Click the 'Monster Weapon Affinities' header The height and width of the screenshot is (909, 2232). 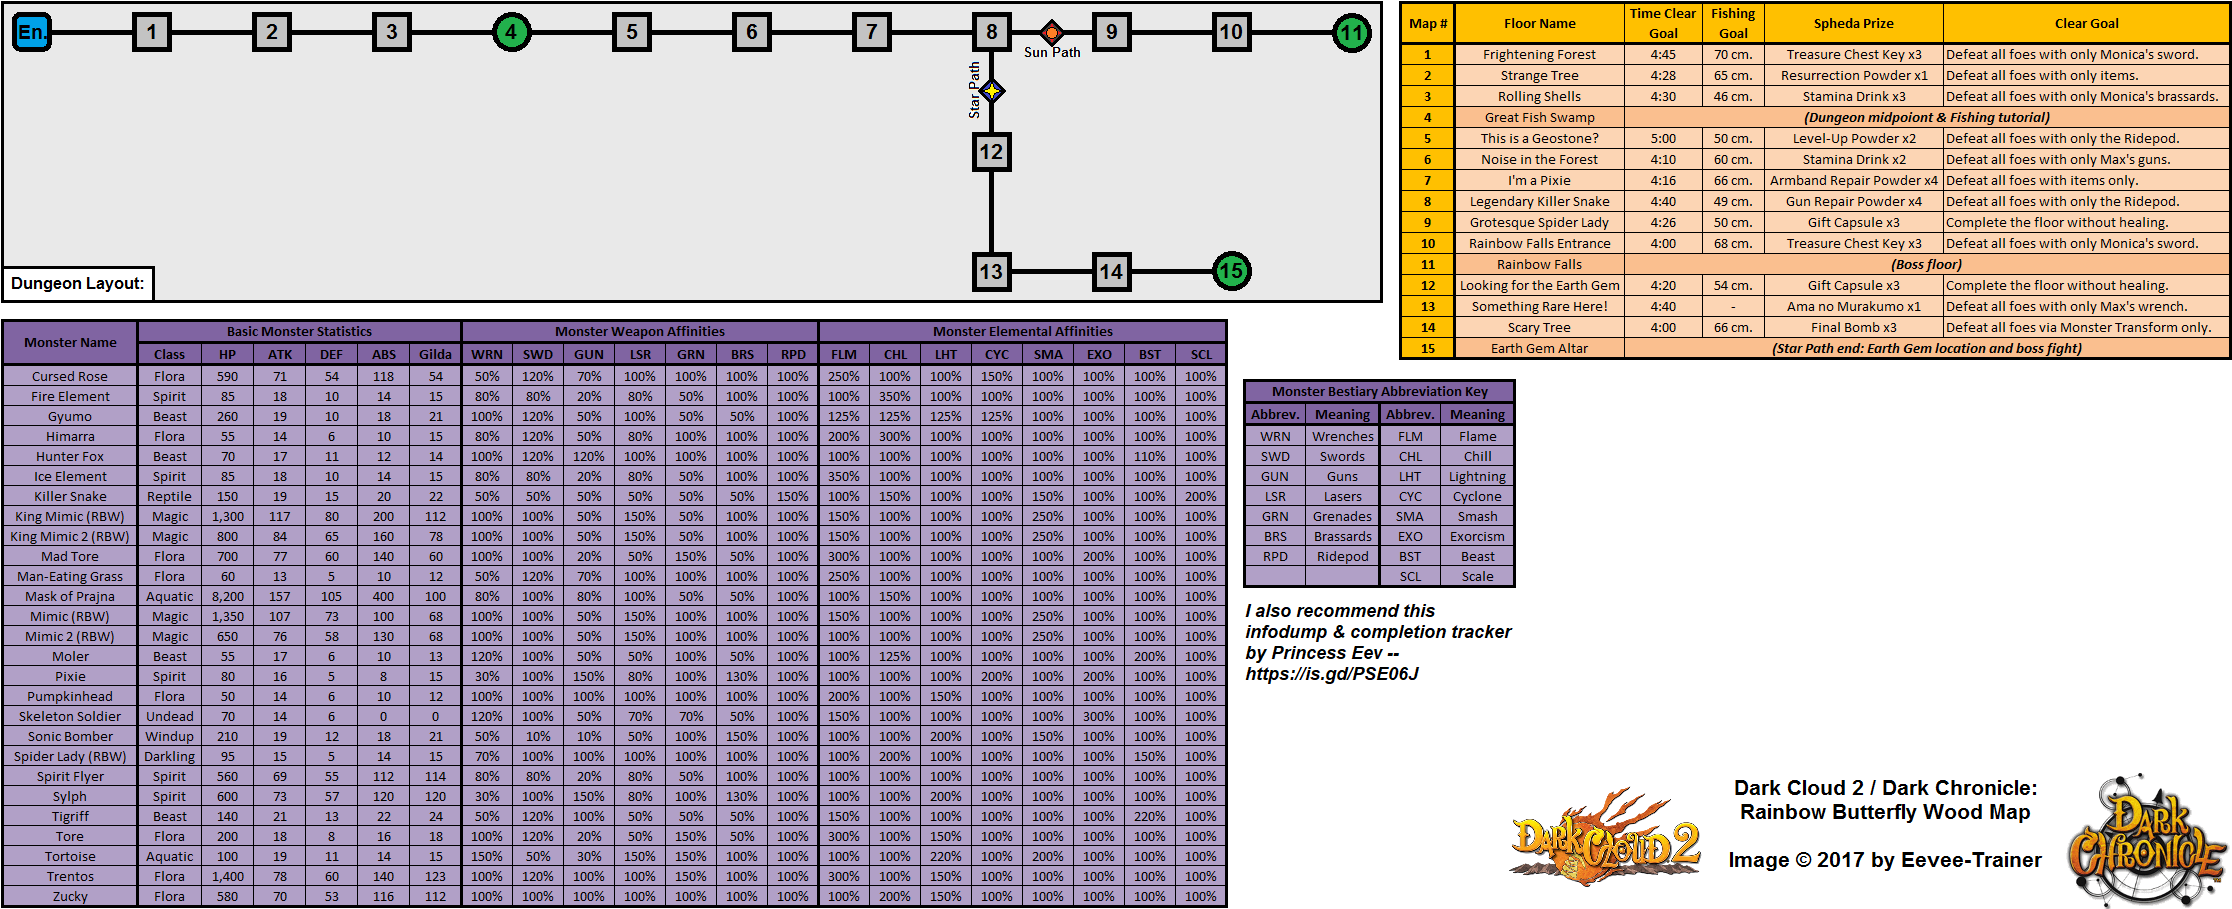[x=640, y=331]
